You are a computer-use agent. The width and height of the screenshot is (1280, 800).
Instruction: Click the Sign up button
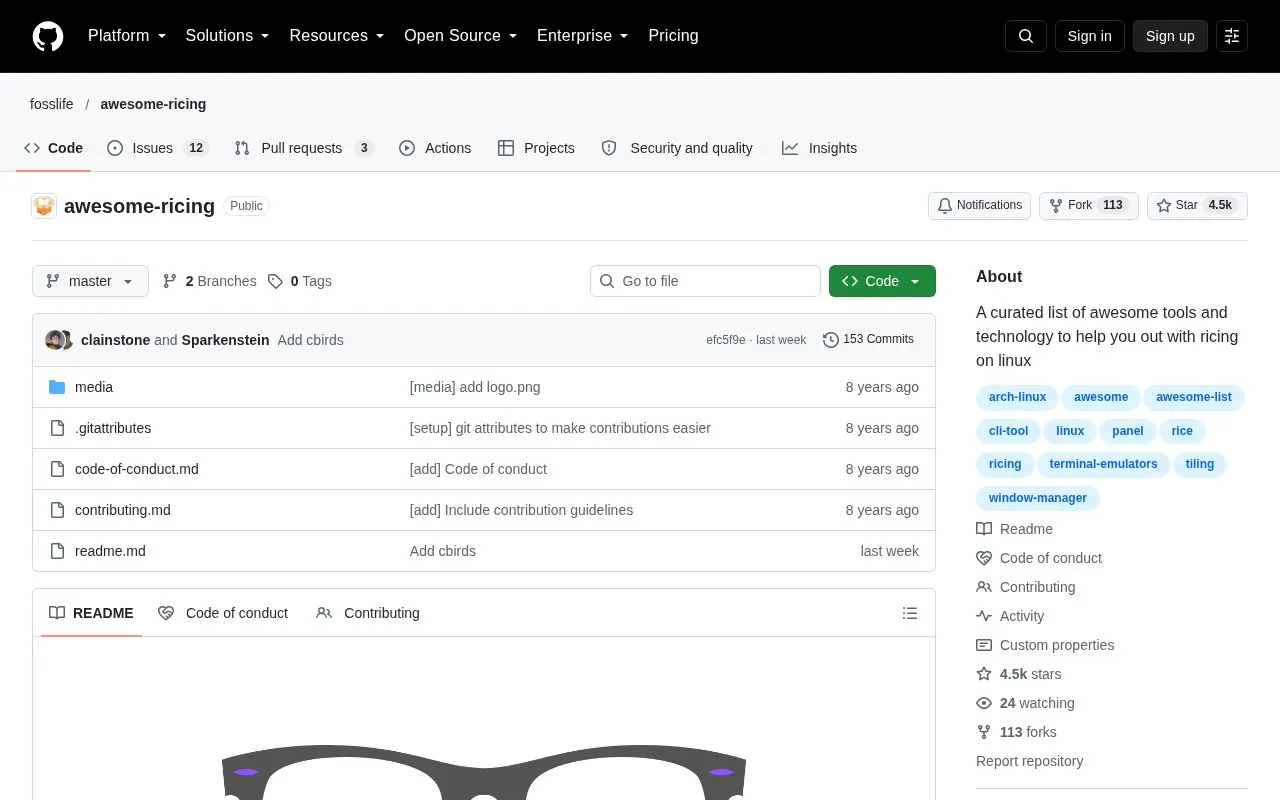1170,36
